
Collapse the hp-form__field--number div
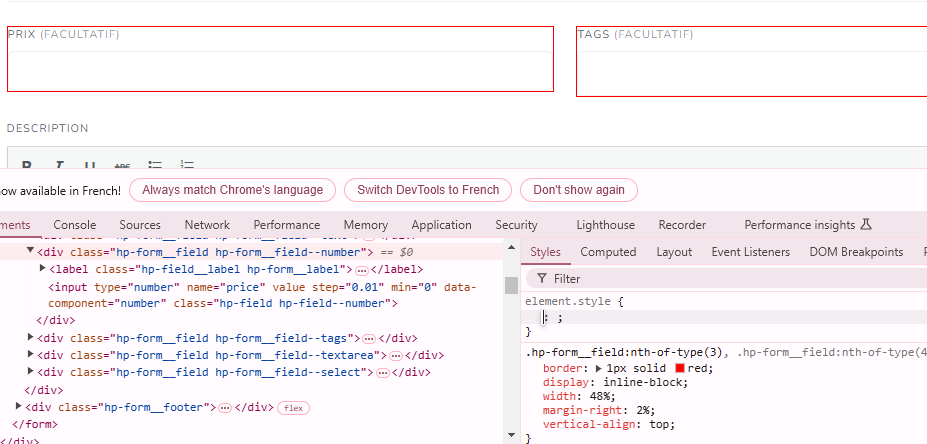tap(30, 251)
